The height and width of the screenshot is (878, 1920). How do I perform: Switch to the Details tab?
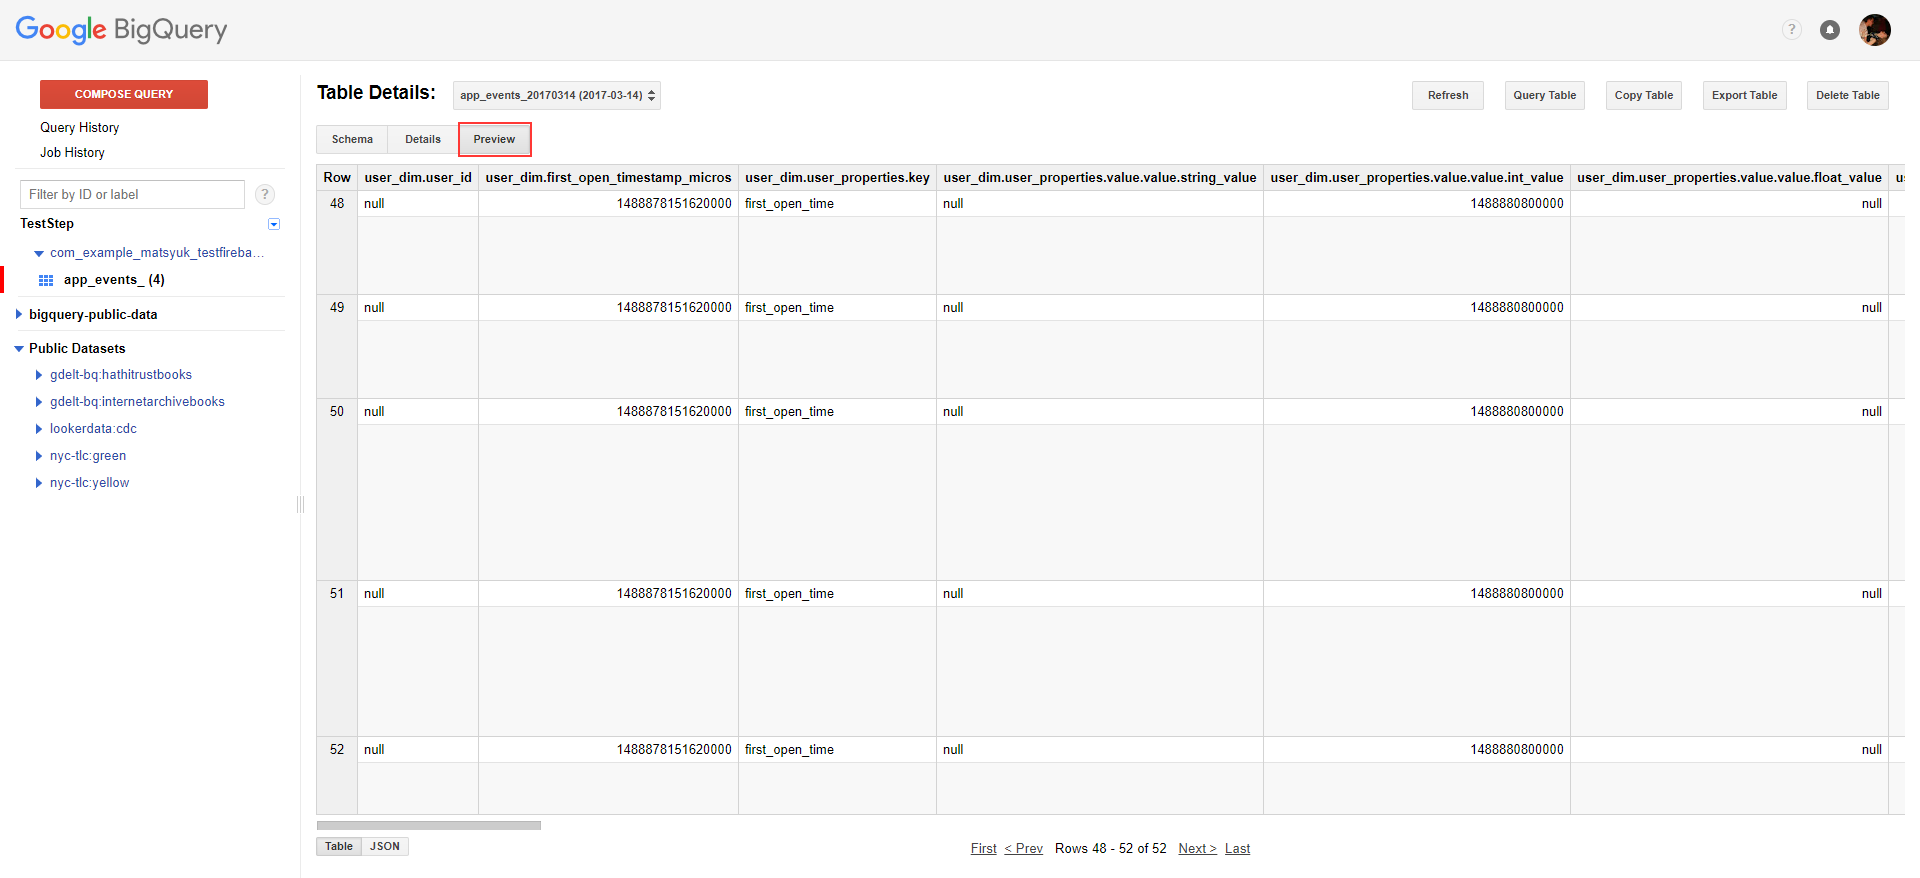click(423, 139)
